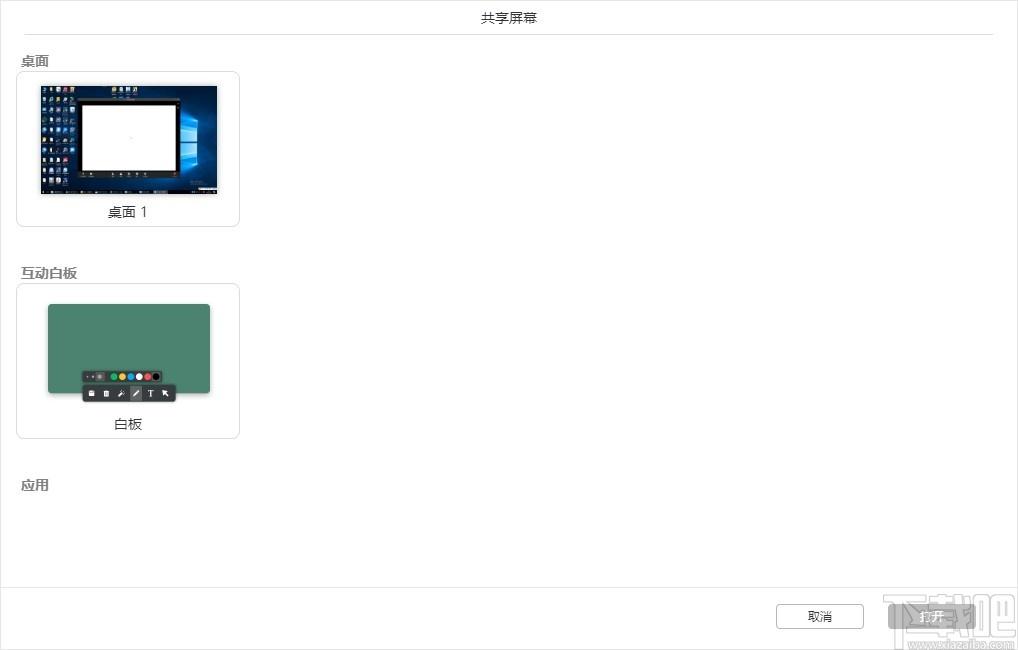Screen dimensions: 1018x650
Task: Select the 白板 whiteboard card
Action: [x=128, y=360]
